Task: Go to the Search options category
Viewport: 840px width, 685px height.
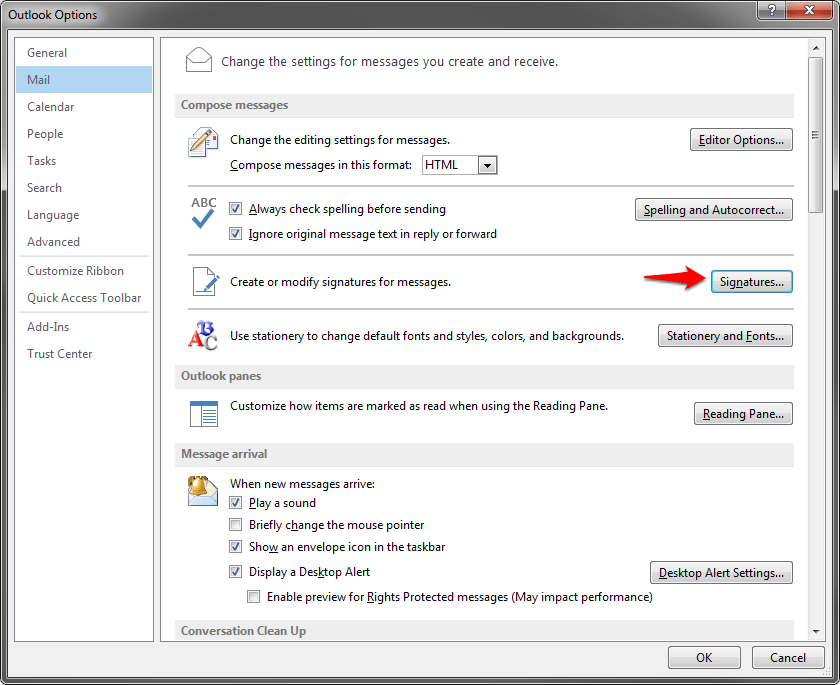Action: (84, 187)
